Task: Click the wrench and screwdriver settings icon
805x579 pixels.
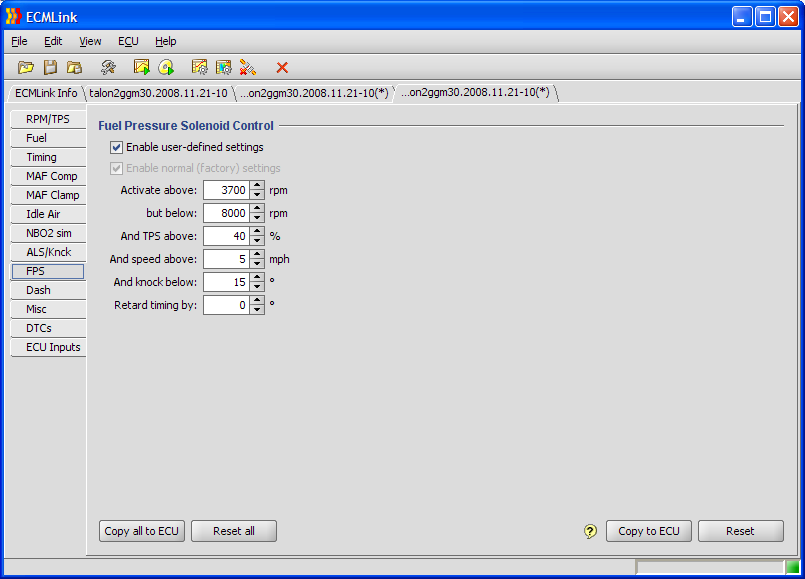Action: pyautogui.click(x=108, y=67)
